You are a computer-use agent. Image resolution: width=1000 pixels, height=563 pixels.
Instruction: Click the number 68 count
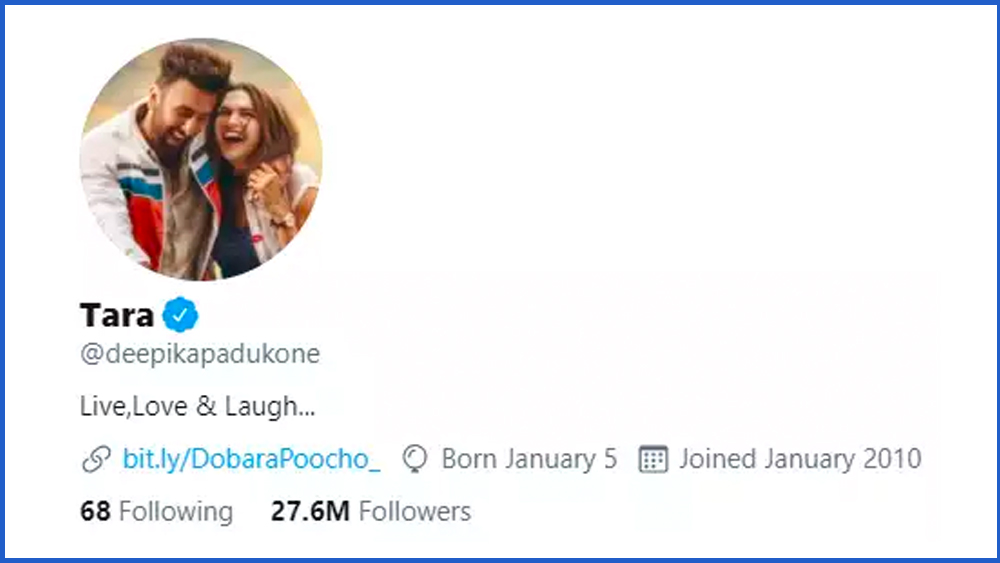pos(94,512)
